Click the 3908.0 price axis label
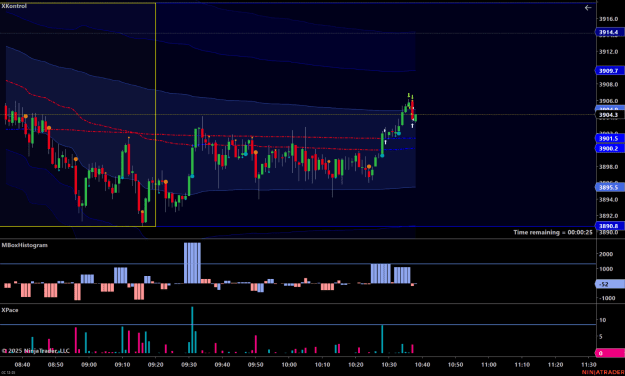Screen dimensions: 625x376 click(608, 84)
